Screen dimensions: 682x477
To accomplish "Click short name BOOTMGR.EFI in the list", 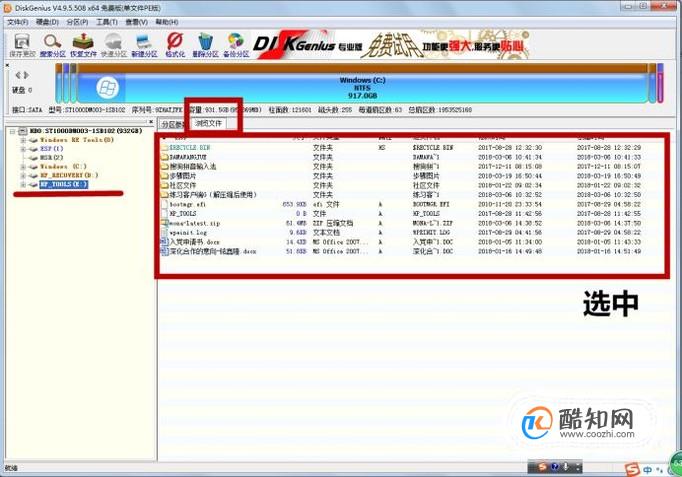I will pos(432,204).
